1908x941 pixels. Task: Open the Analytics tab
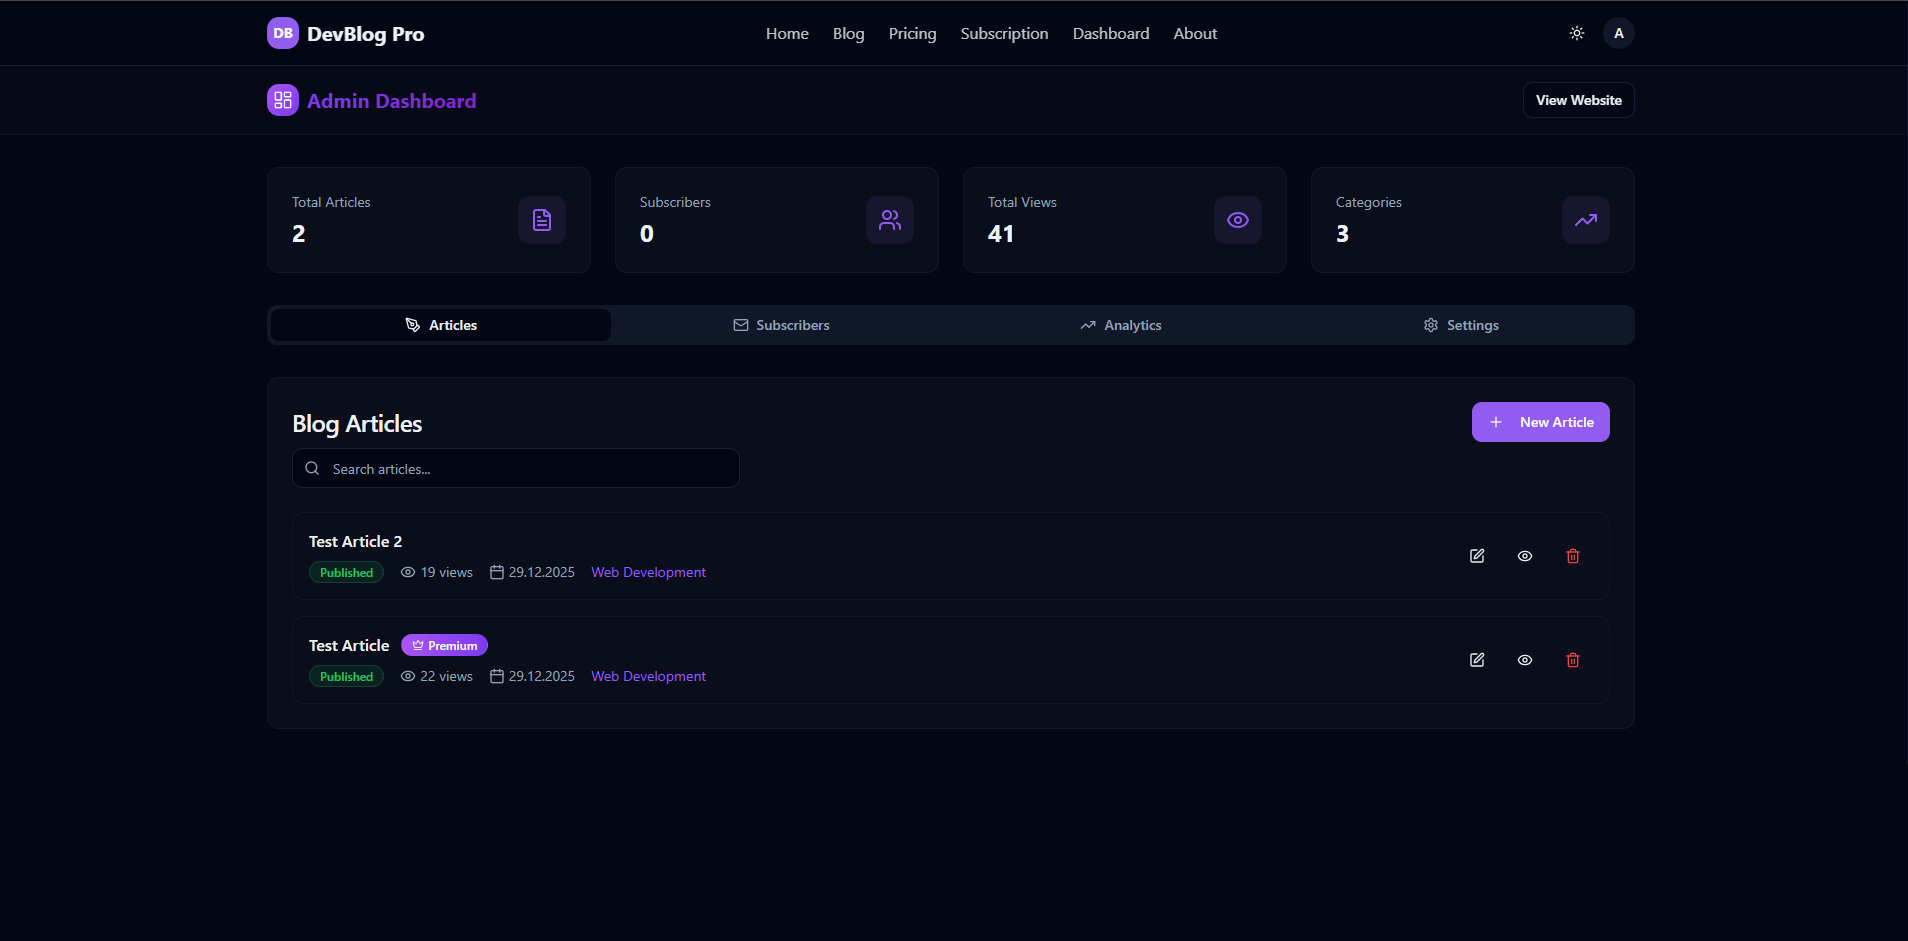[1121, 324]
